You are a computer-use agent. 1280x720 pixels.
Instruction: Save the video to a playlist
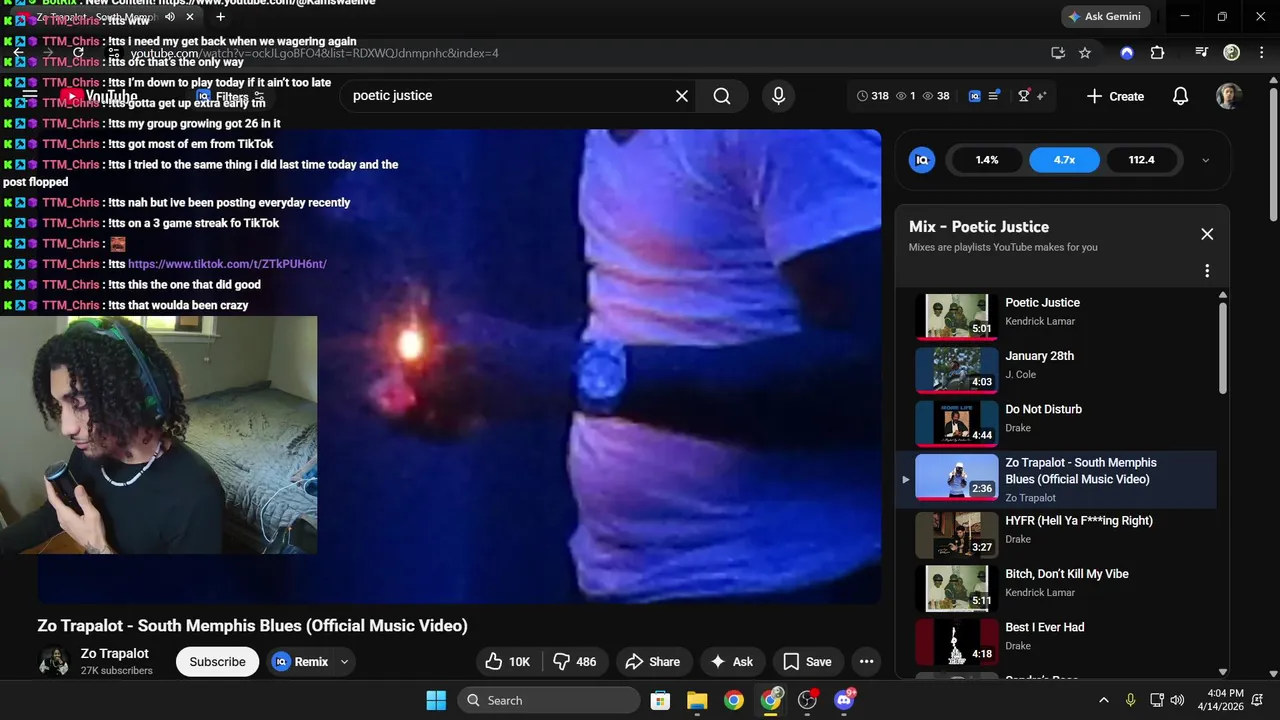[808, 661]
